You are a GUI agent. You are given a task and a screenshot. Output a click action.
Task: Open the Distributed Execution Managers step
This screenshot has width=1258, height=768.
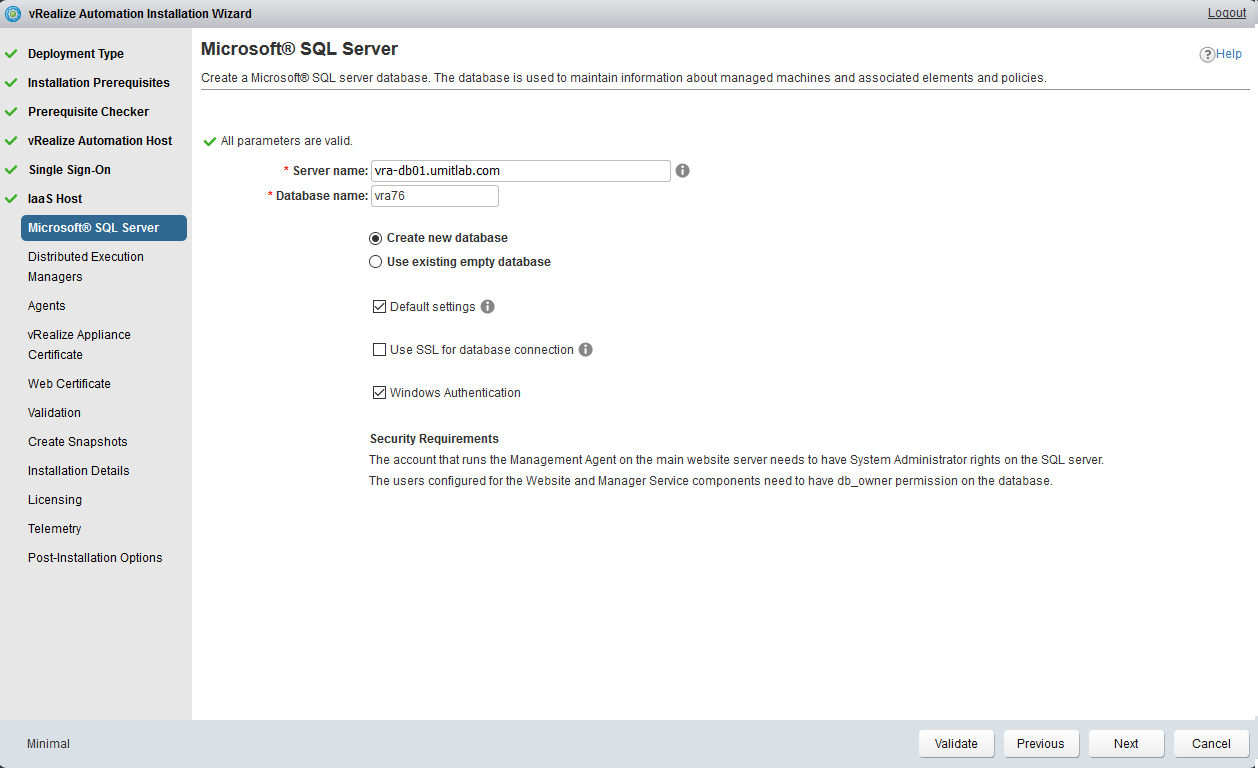[x=86, y=267]
